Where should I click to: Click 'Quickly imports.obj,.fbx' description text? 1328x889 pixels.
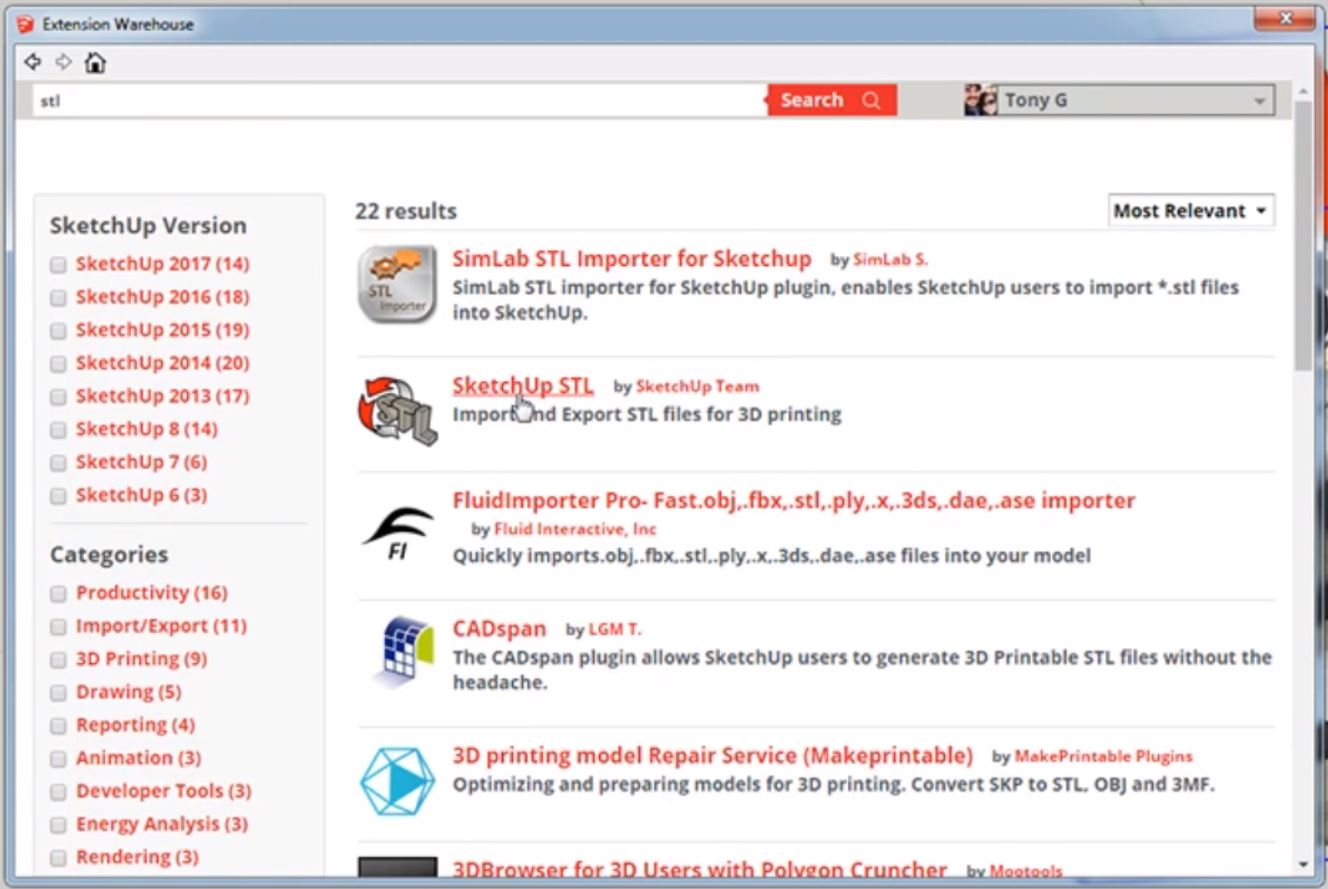tap(772, 555)
